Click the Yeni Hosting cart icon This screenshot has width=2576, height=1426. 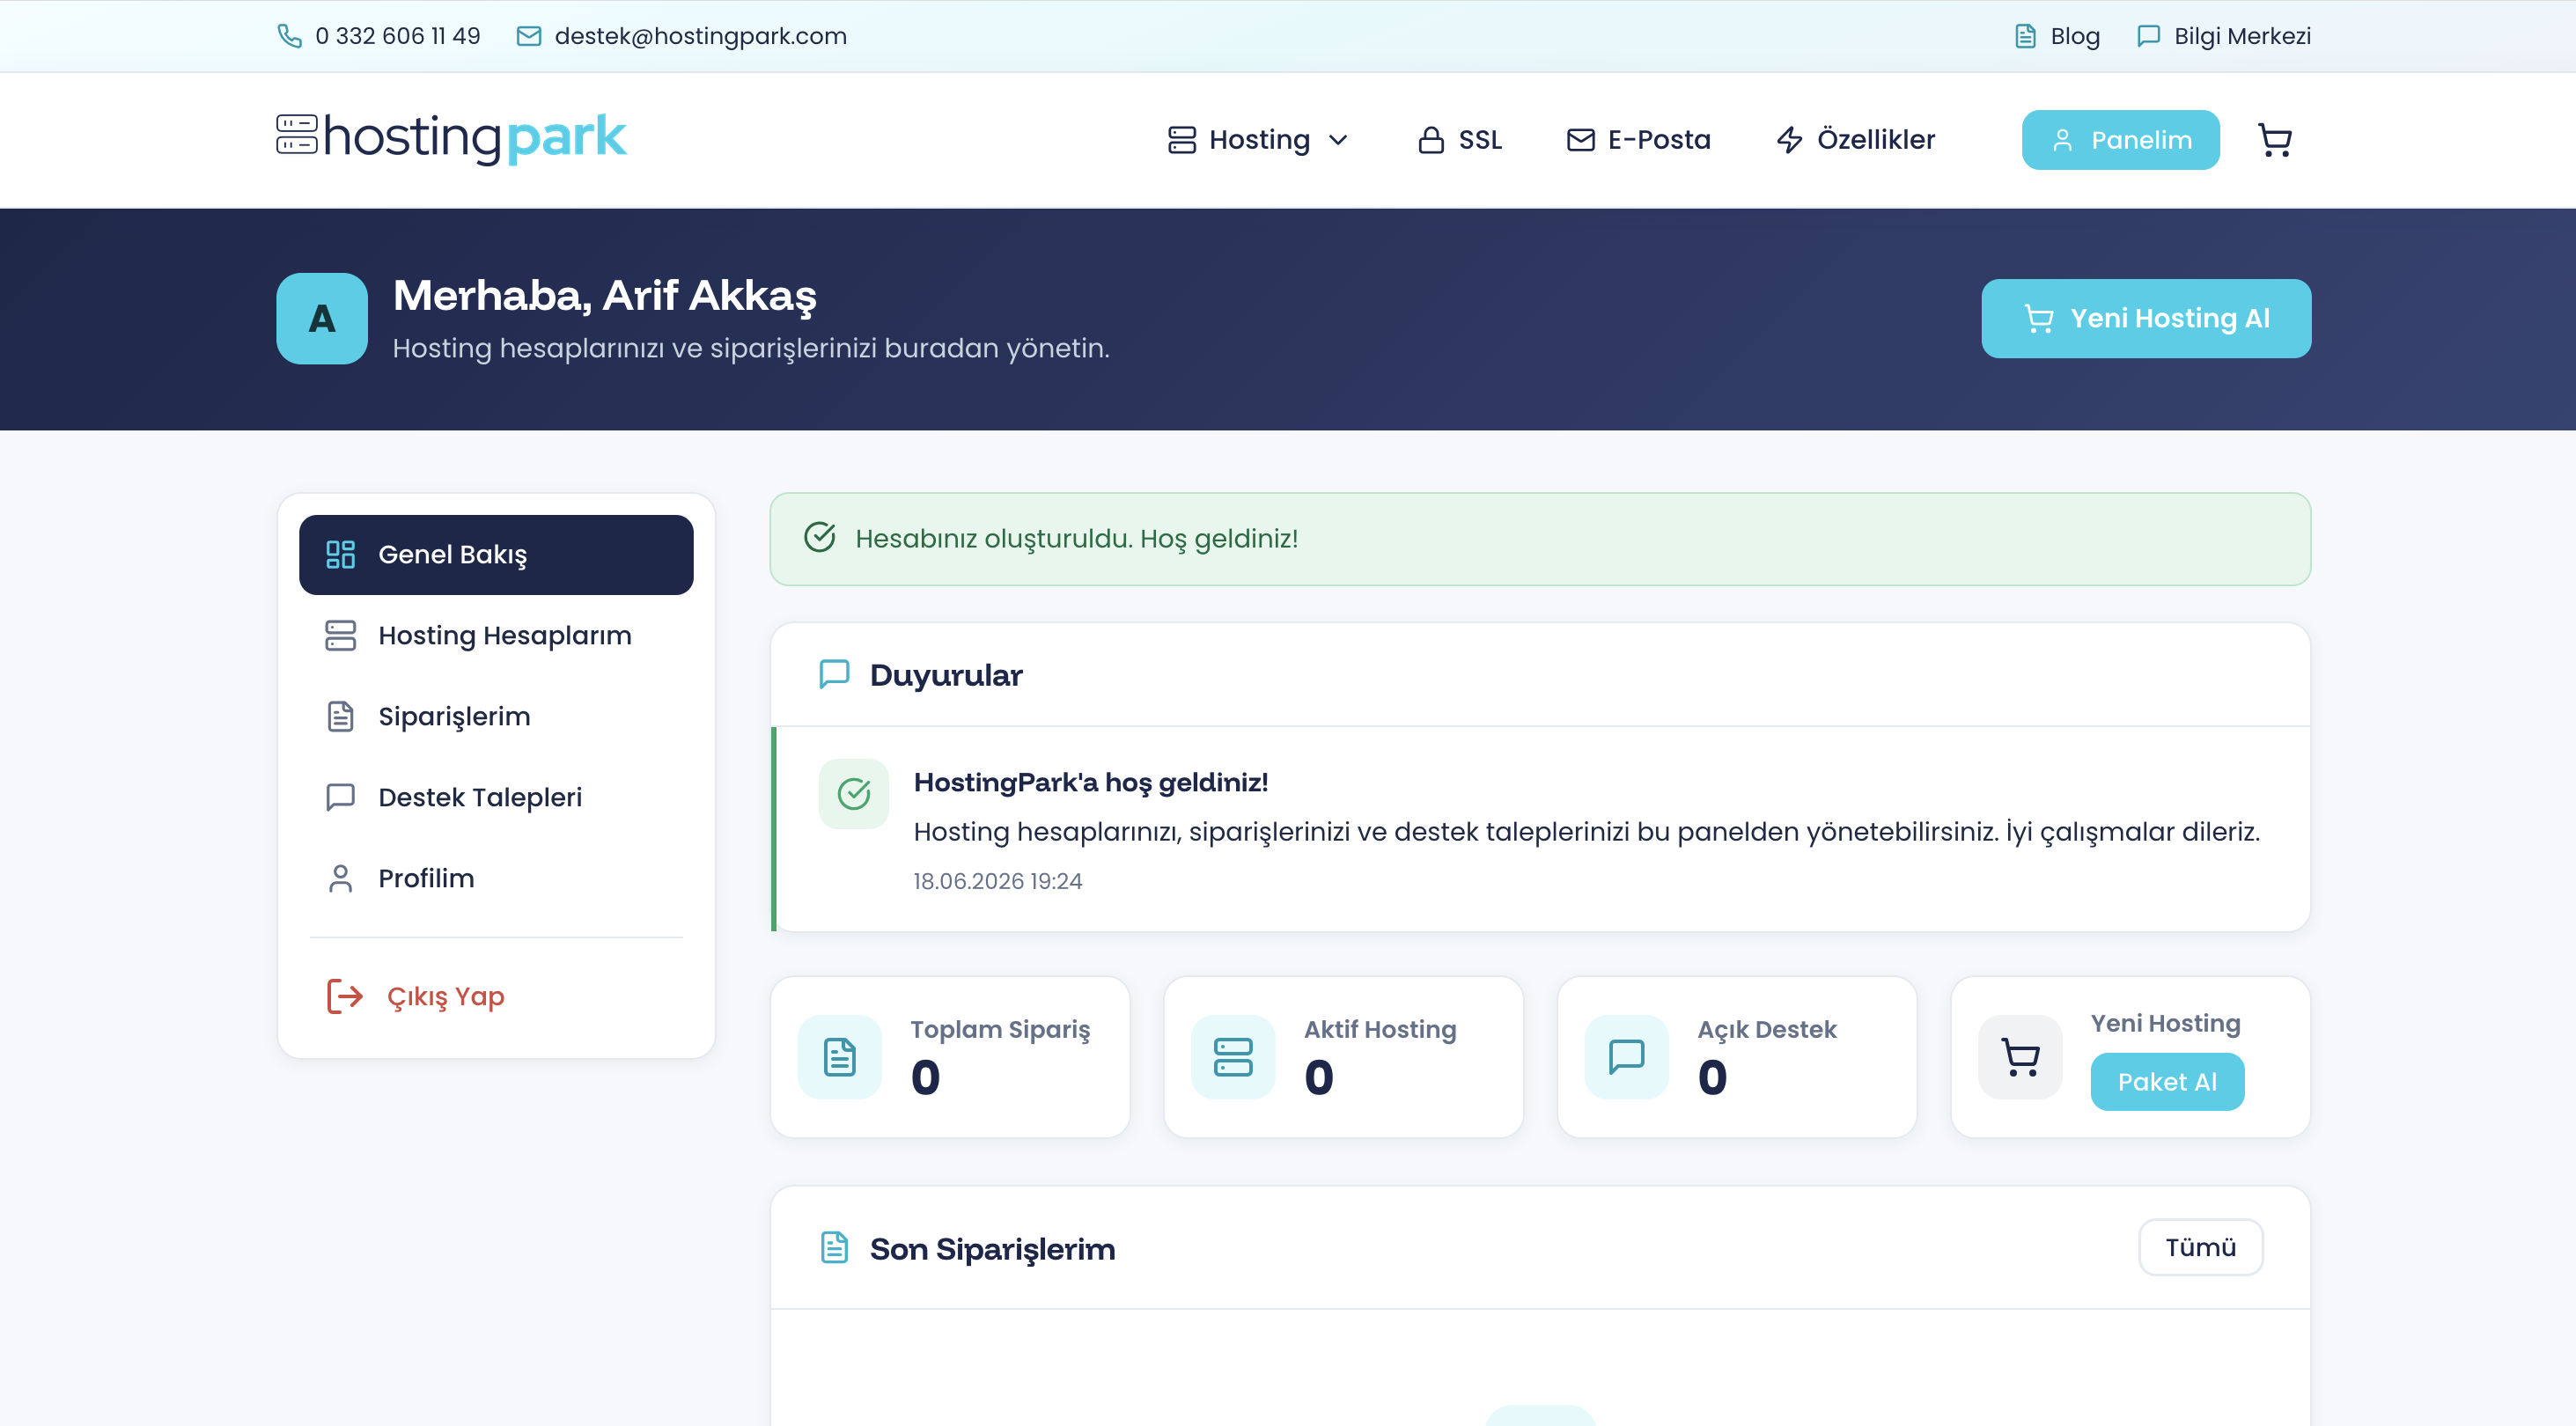[2020, 1057]
